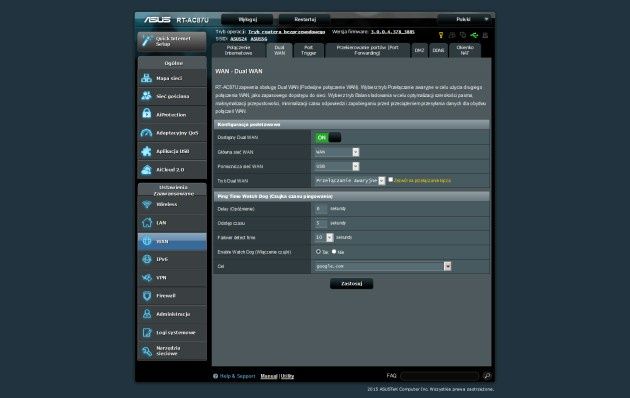Viewport: 630px width, 398px height.
Task: Switch to the DMZ tab
Action: click(419, 50)
